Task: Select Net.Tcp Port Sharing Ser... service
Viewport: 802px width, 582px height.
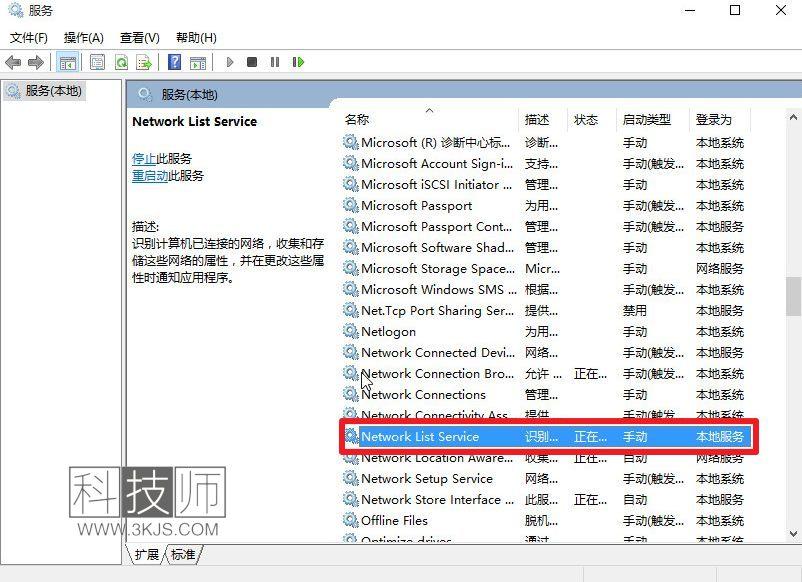Action: (545, 310)
